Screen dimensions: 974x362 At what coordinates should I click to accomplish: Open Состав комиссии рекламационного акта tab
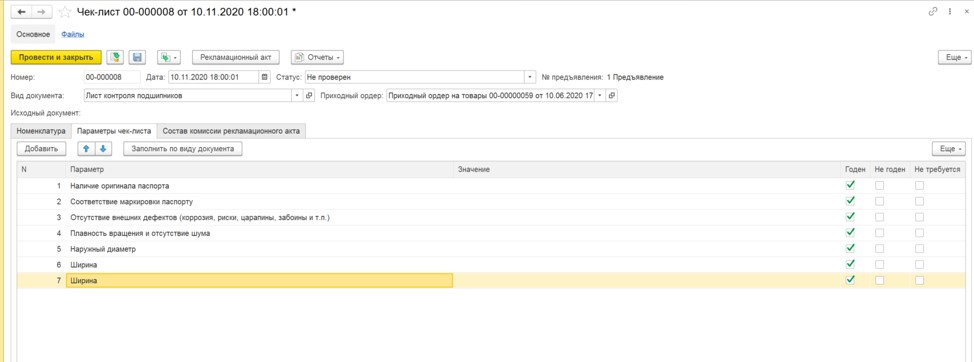click(231, 131)
